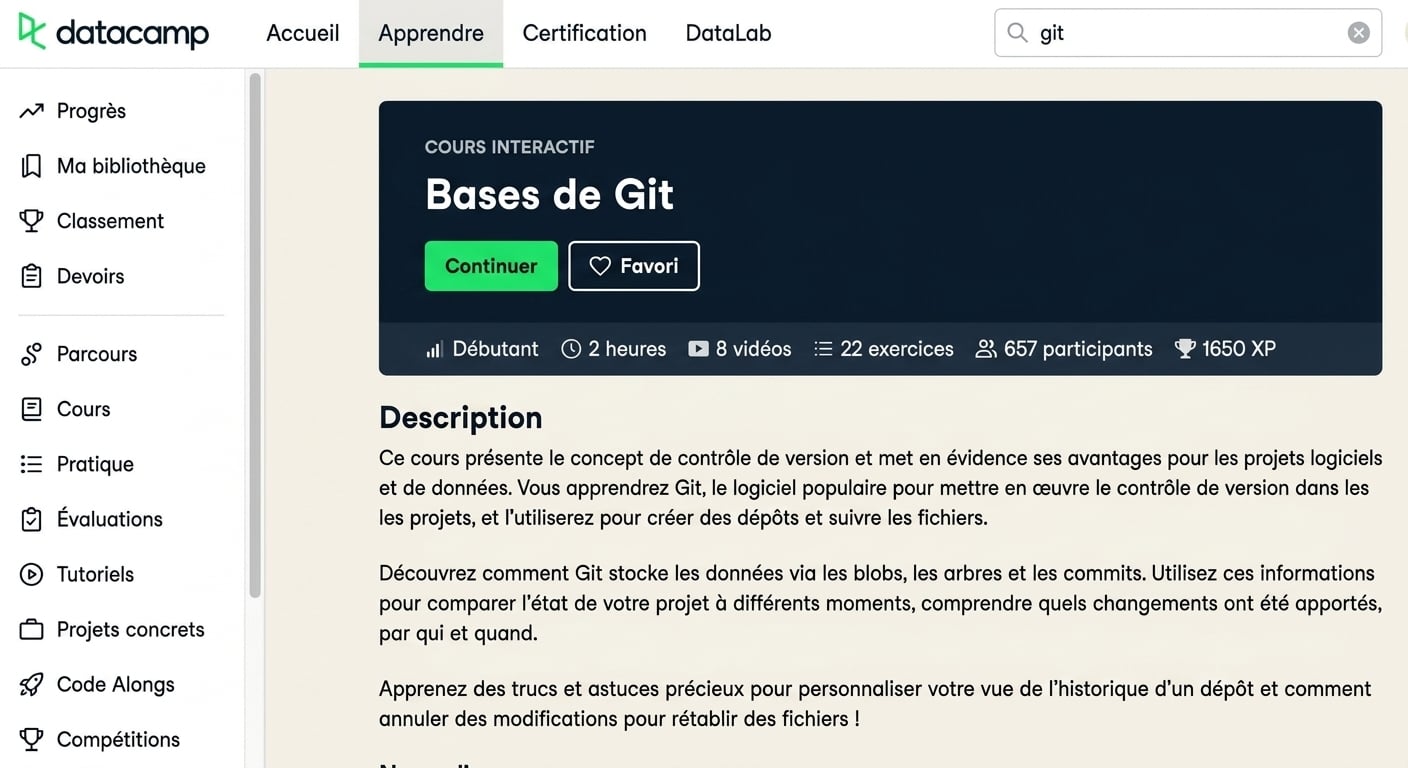Viewport: 1408px width, 768px height.
Task: Click the Cours document icon
Action: [x=32, y=409]
